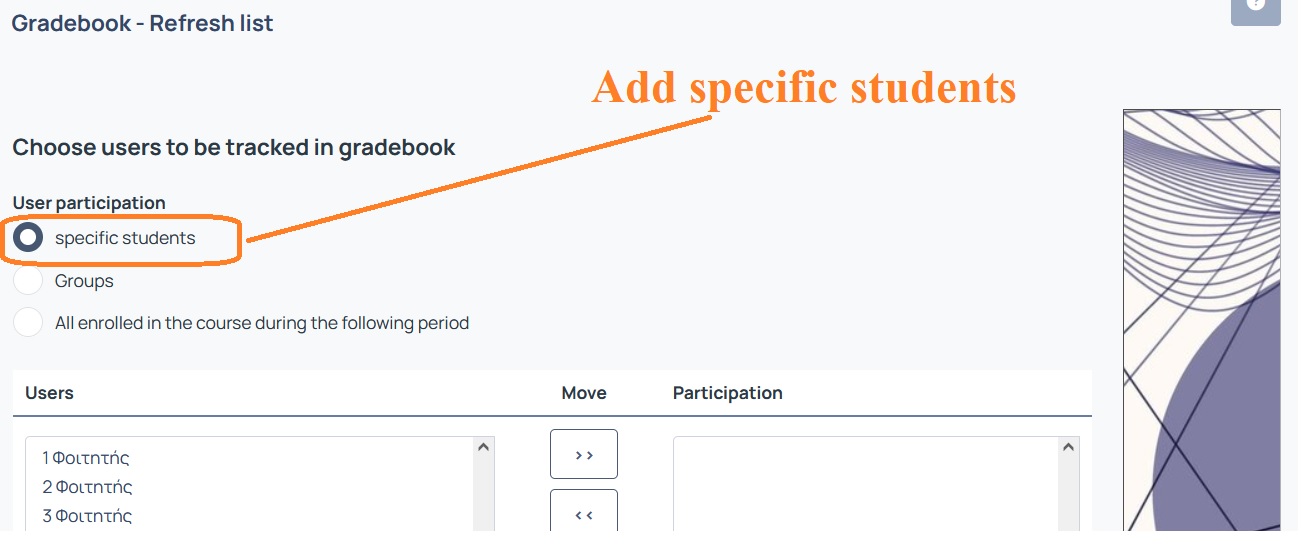Click inside the empty Participation list box
Image resolution: width=1311 pixels, height=551 pixels.
866,485
